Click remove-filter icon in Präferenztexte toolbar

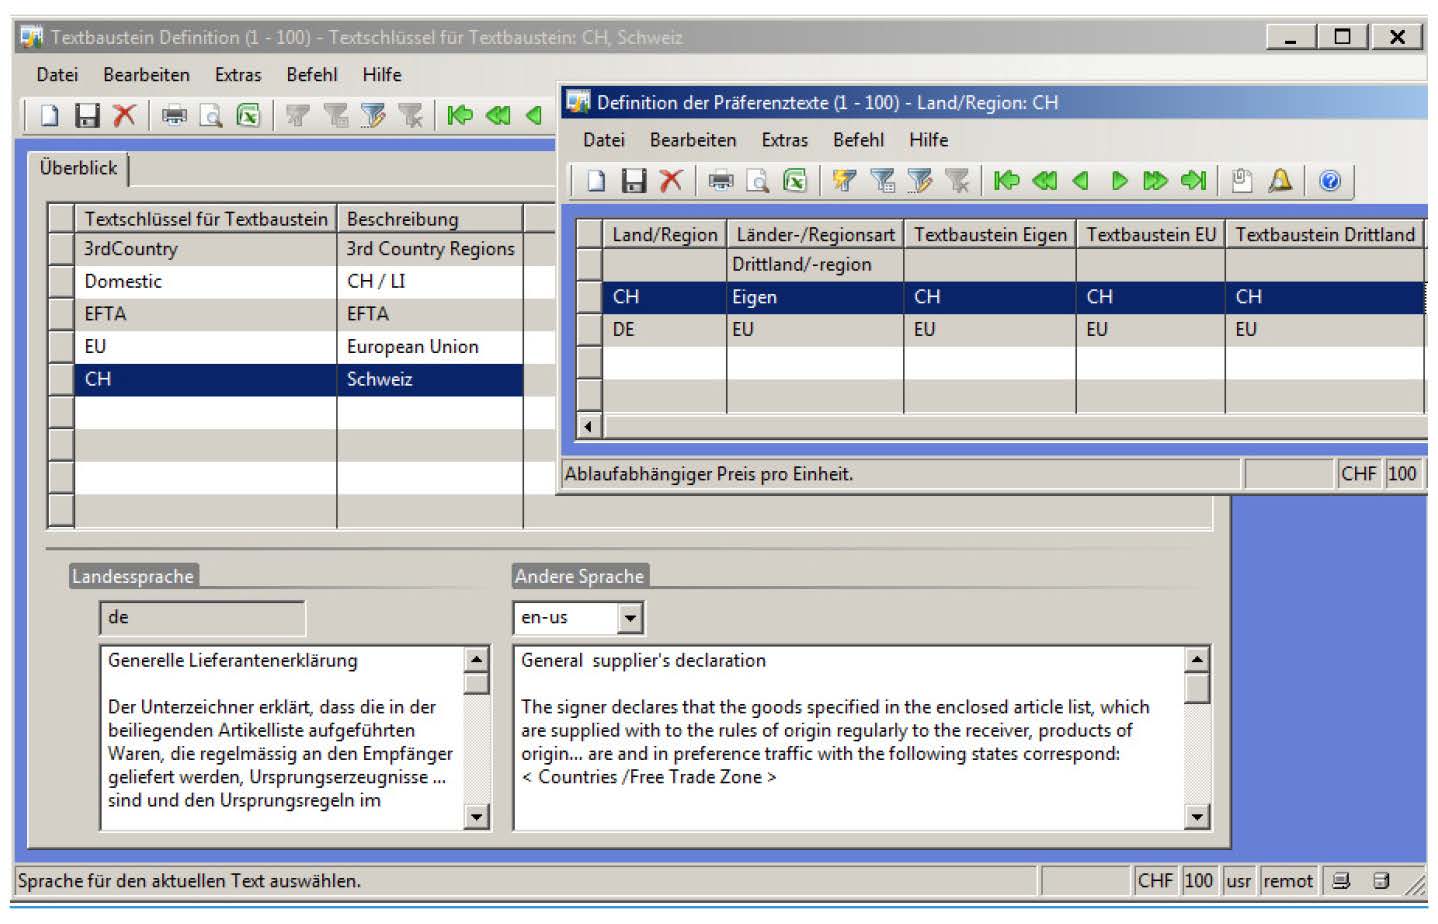[x=957, y=180]
